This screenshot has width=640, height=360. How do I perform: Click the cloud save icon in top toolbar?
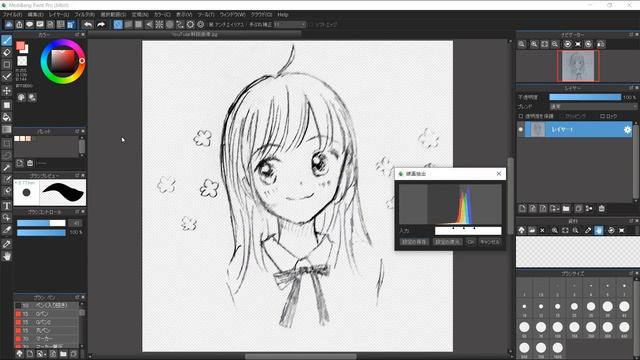(x=9, y=24)
